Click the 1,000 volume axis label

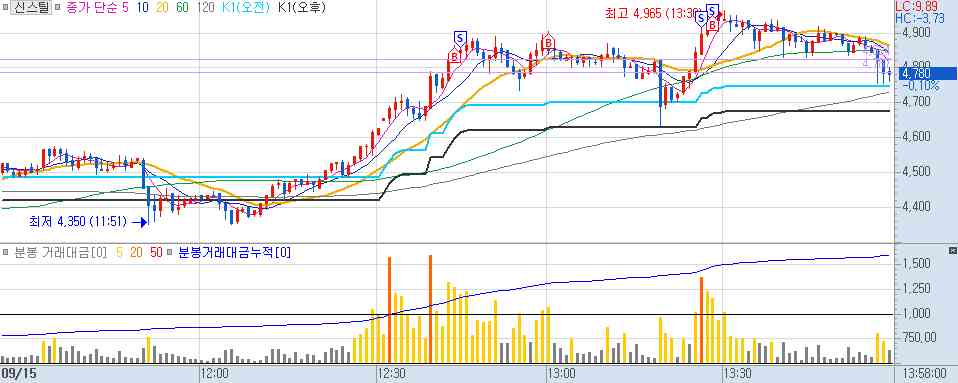point(917,313)
